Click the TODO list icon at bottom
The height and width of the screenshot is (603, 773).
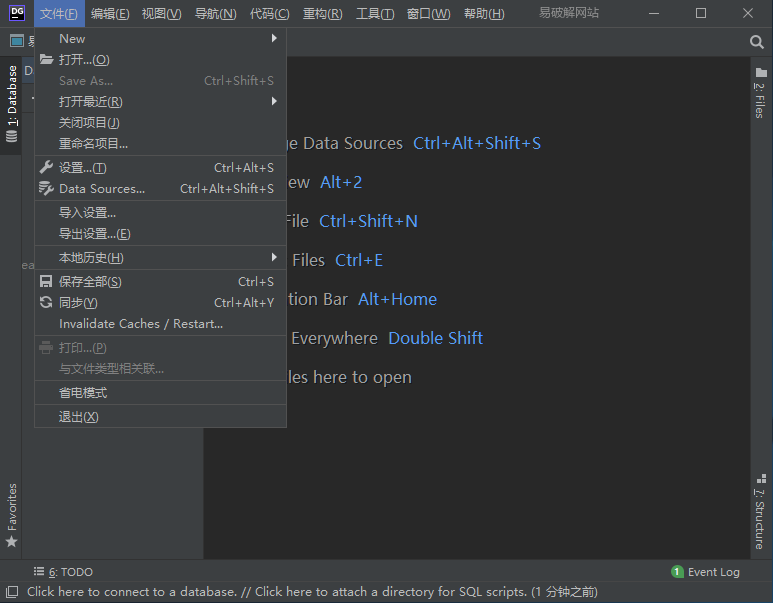point(39,571)
